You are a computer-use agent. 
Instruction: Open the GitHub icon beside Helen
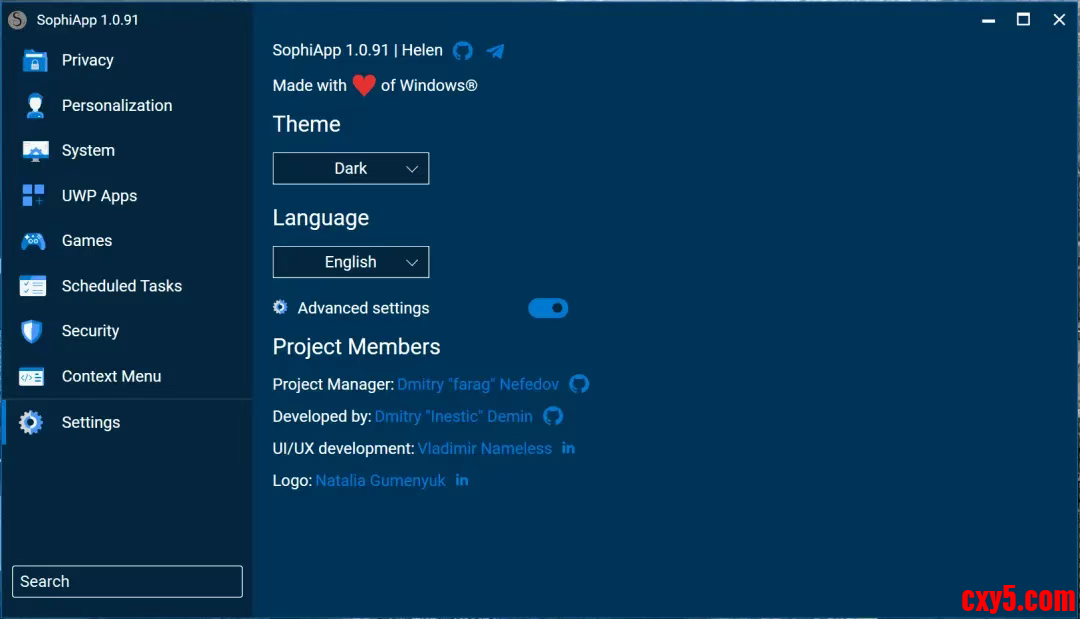pos(462,51)
